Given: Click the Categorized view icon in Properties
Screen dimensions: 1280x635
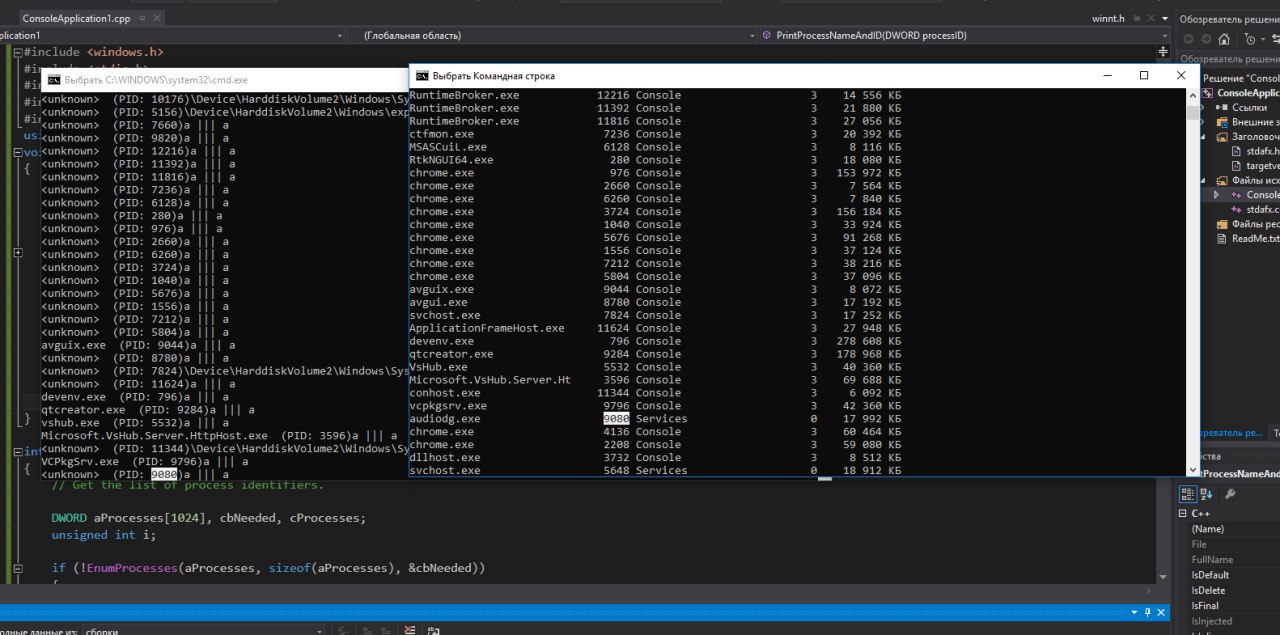Looking at the screenshot, I should (1187, 493).
